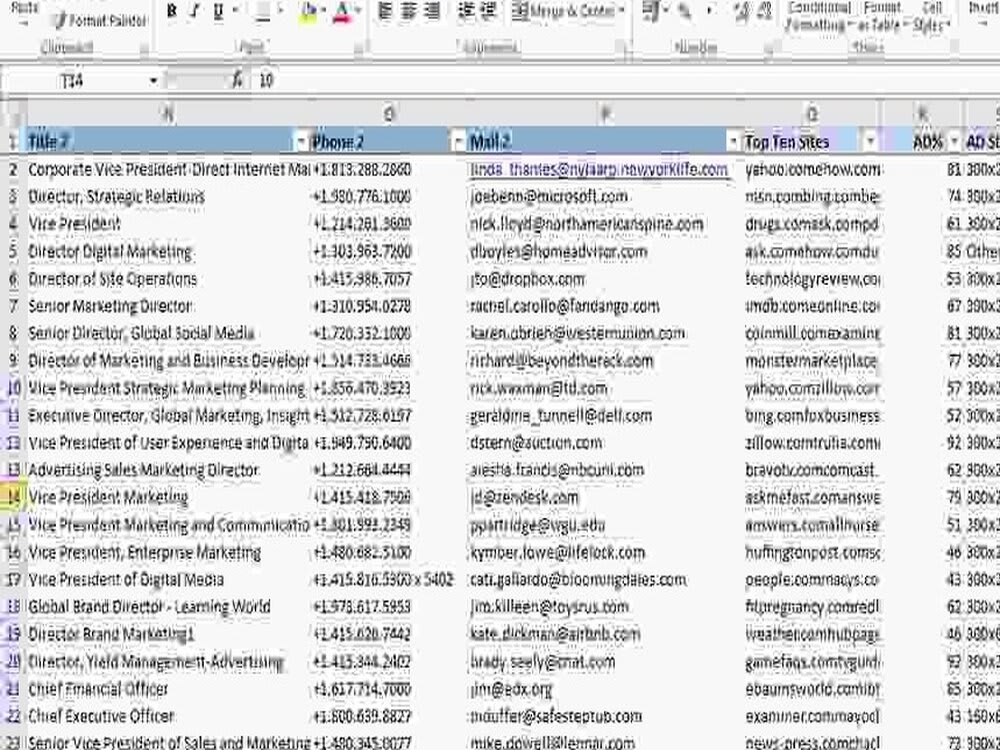This screenshot has height=750, width=1000.
Task: Select email cell geraldine_tunnell@dell.com
Action: [x=605, y=416]
